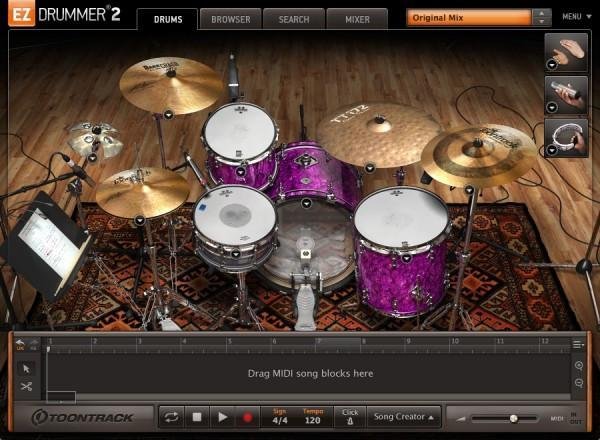
Task: Arm the record button
Action: [246, 416]
